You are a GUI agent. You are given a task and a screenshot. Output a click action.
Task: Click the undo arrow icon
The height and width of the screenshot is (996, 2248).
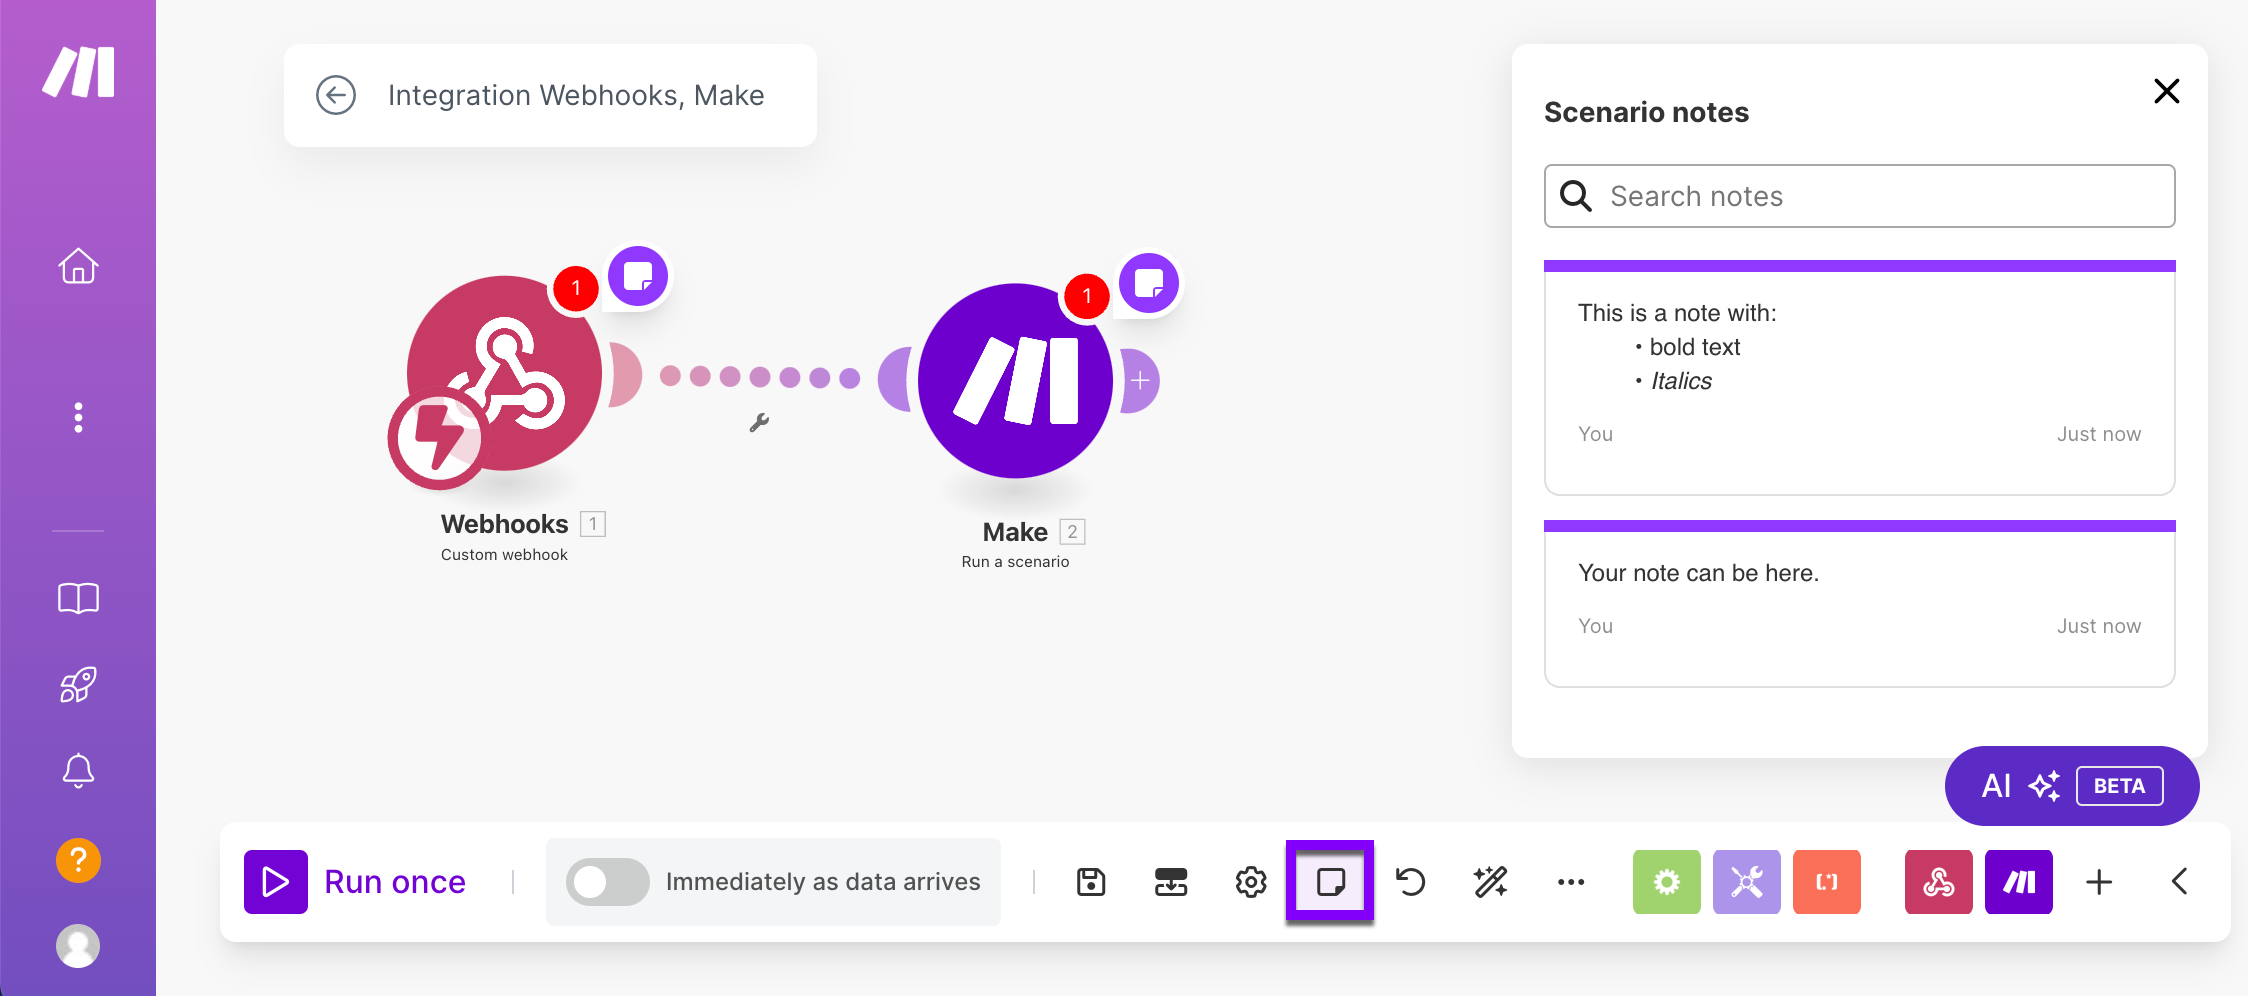coord(1410,882)
